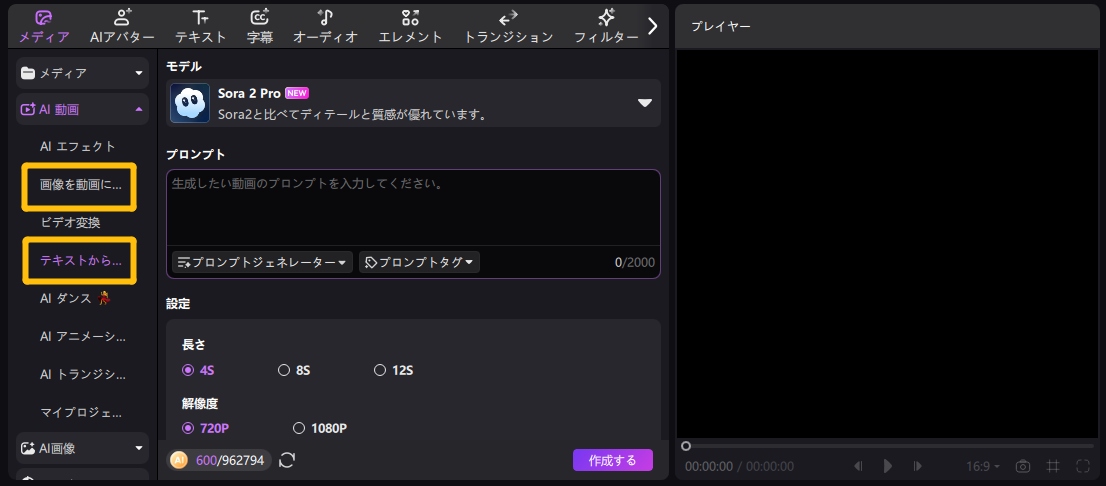Select 12S length option
Image resolution: width=1106 pixels, height=486 pixels.
click(x=394, y=370)
